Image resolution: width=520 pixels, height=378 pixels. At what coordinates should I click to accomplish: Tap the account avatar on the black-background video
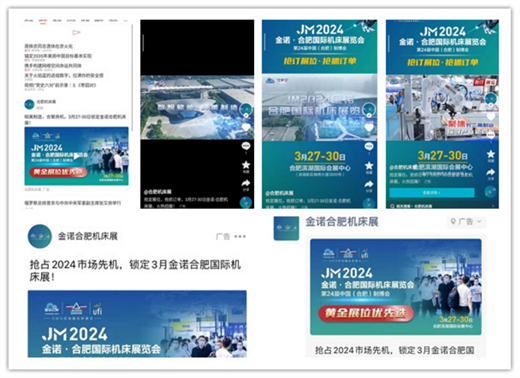(x=246, y=110)
